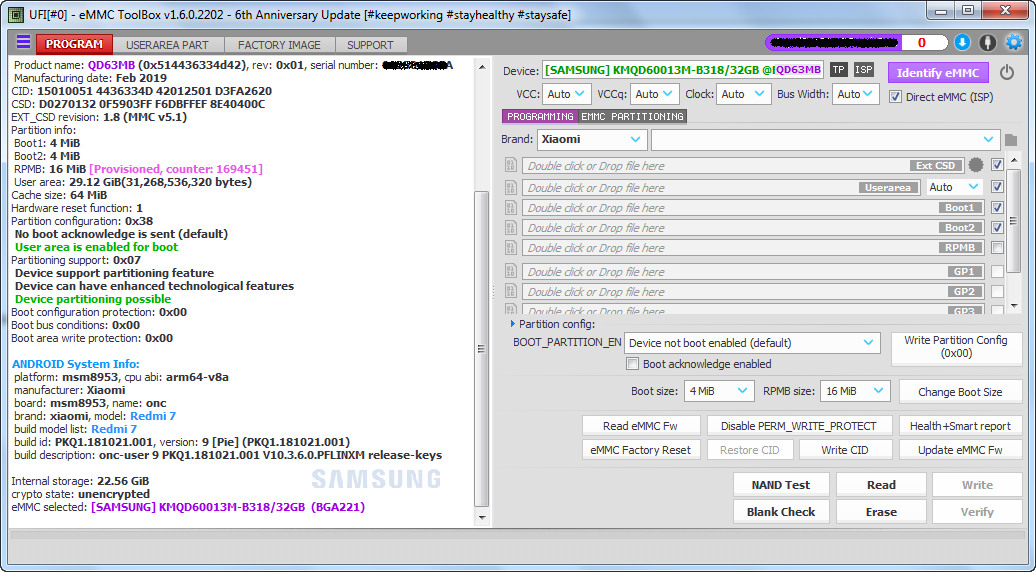Click the eMMC Factory Reset button

click(640, 450)
